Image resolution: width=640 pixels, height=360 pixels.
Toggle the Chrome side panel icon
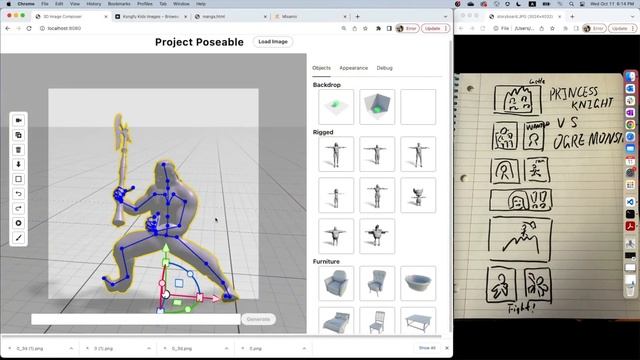pyautogui.click(x=389, y=28)
